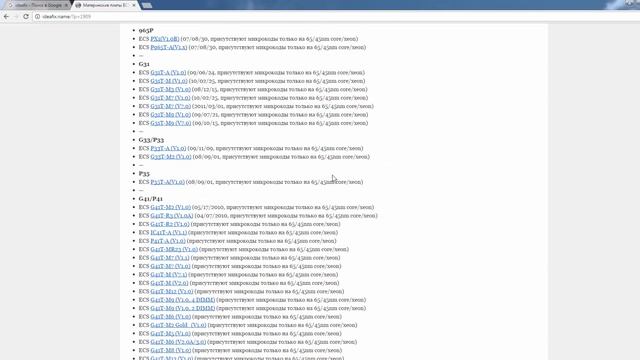Click the G31T-M3 (V1.0) link
Screen dimensions: 640x360
(x=170, y=89)
